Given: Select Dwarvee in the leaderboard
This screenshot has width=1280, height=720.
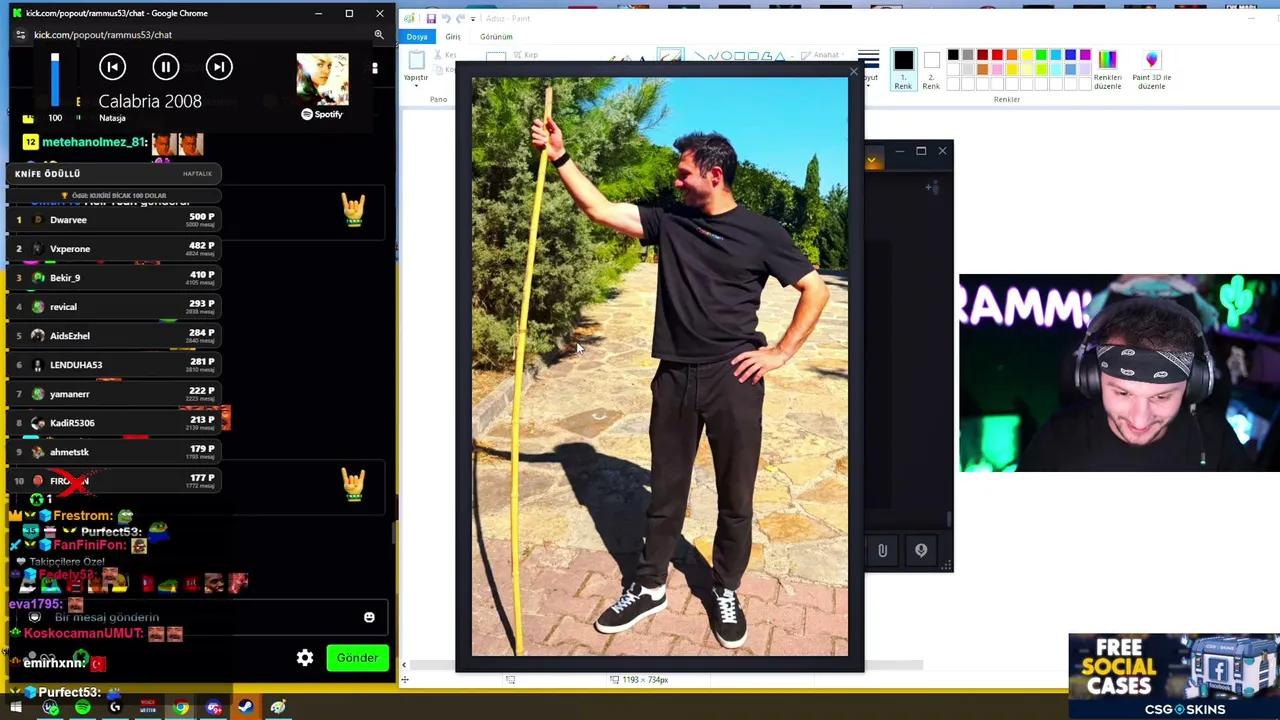Looking at the screenshot, I should point(113,219).
